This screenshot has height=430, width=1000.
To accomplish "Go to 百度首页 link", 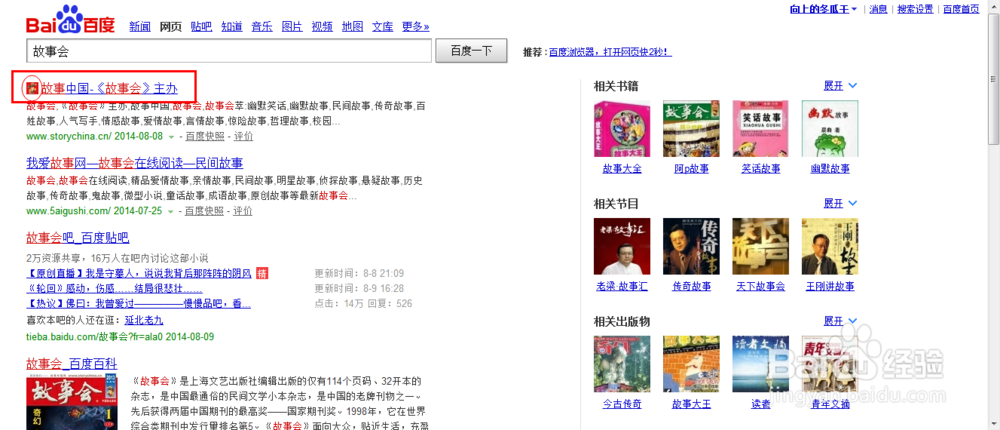I will (961, 9).
